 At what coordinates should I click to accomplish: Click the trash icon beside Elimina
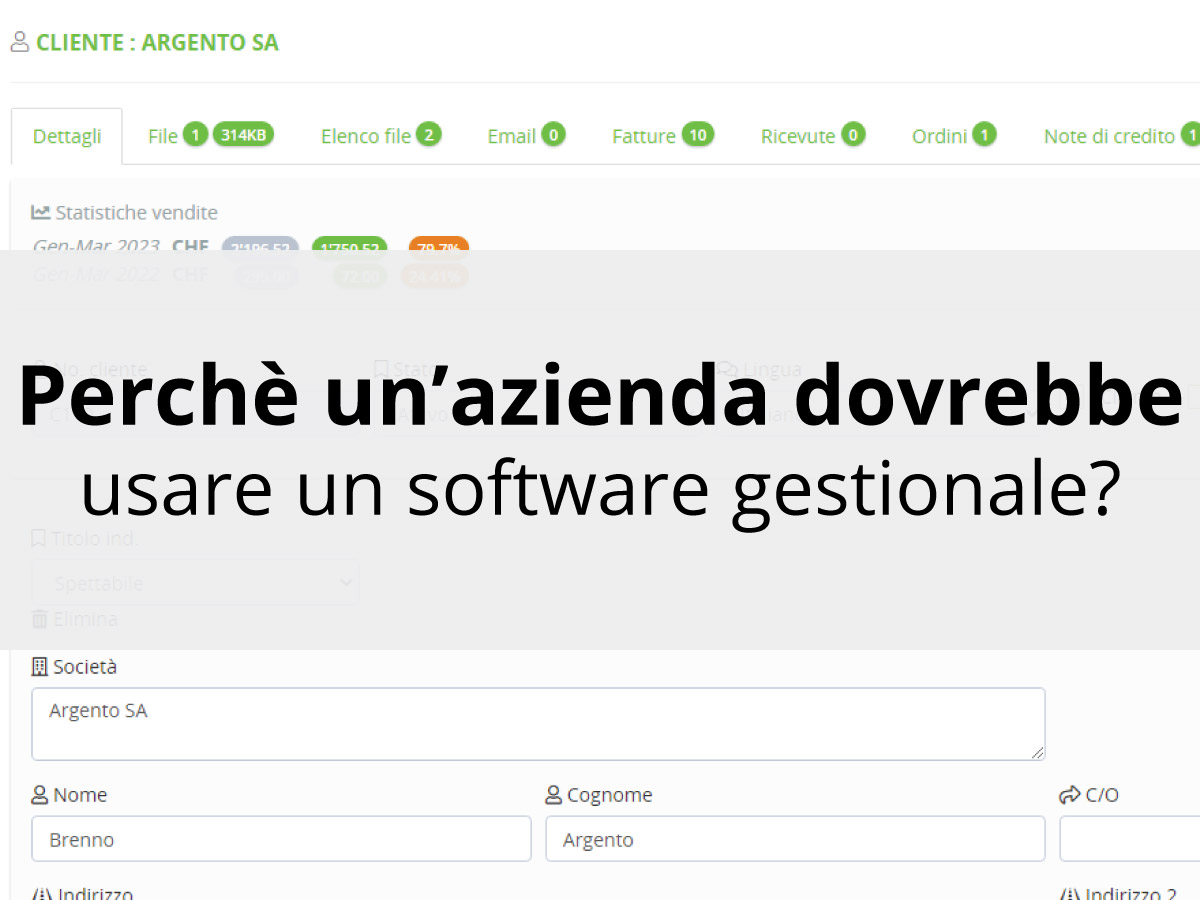(38, 619)
